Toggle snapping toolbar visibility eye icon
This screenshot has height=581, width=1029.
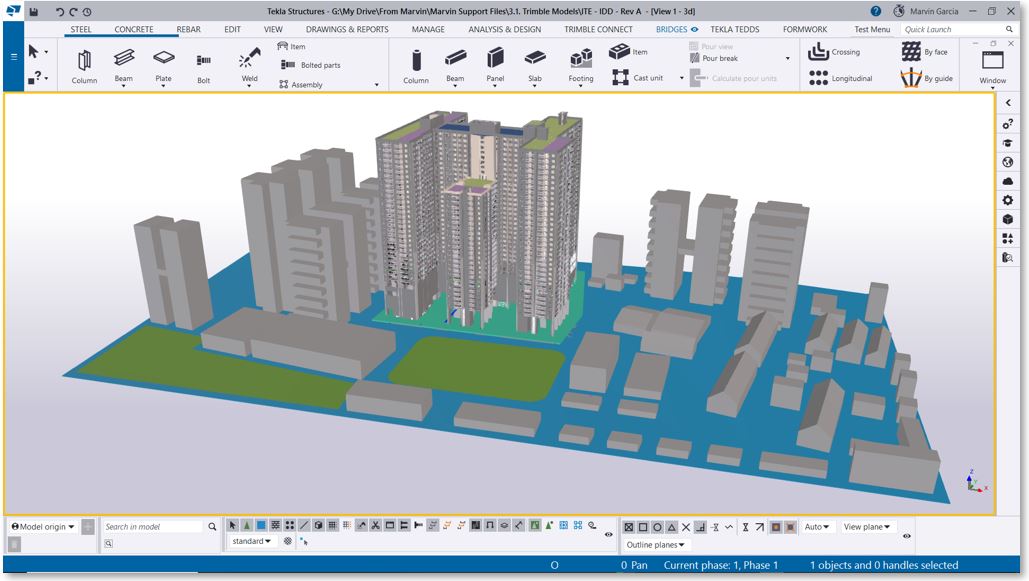point(906,536)
